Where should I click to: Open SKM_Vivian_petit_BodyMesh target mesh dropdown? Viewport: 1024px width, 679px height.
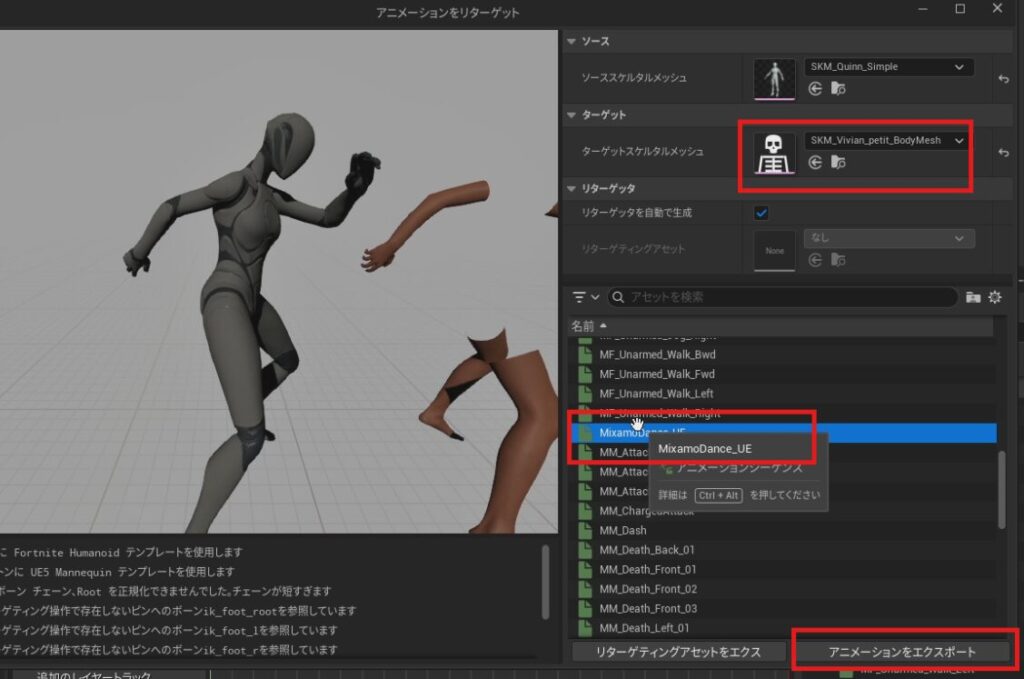(886, 140)
